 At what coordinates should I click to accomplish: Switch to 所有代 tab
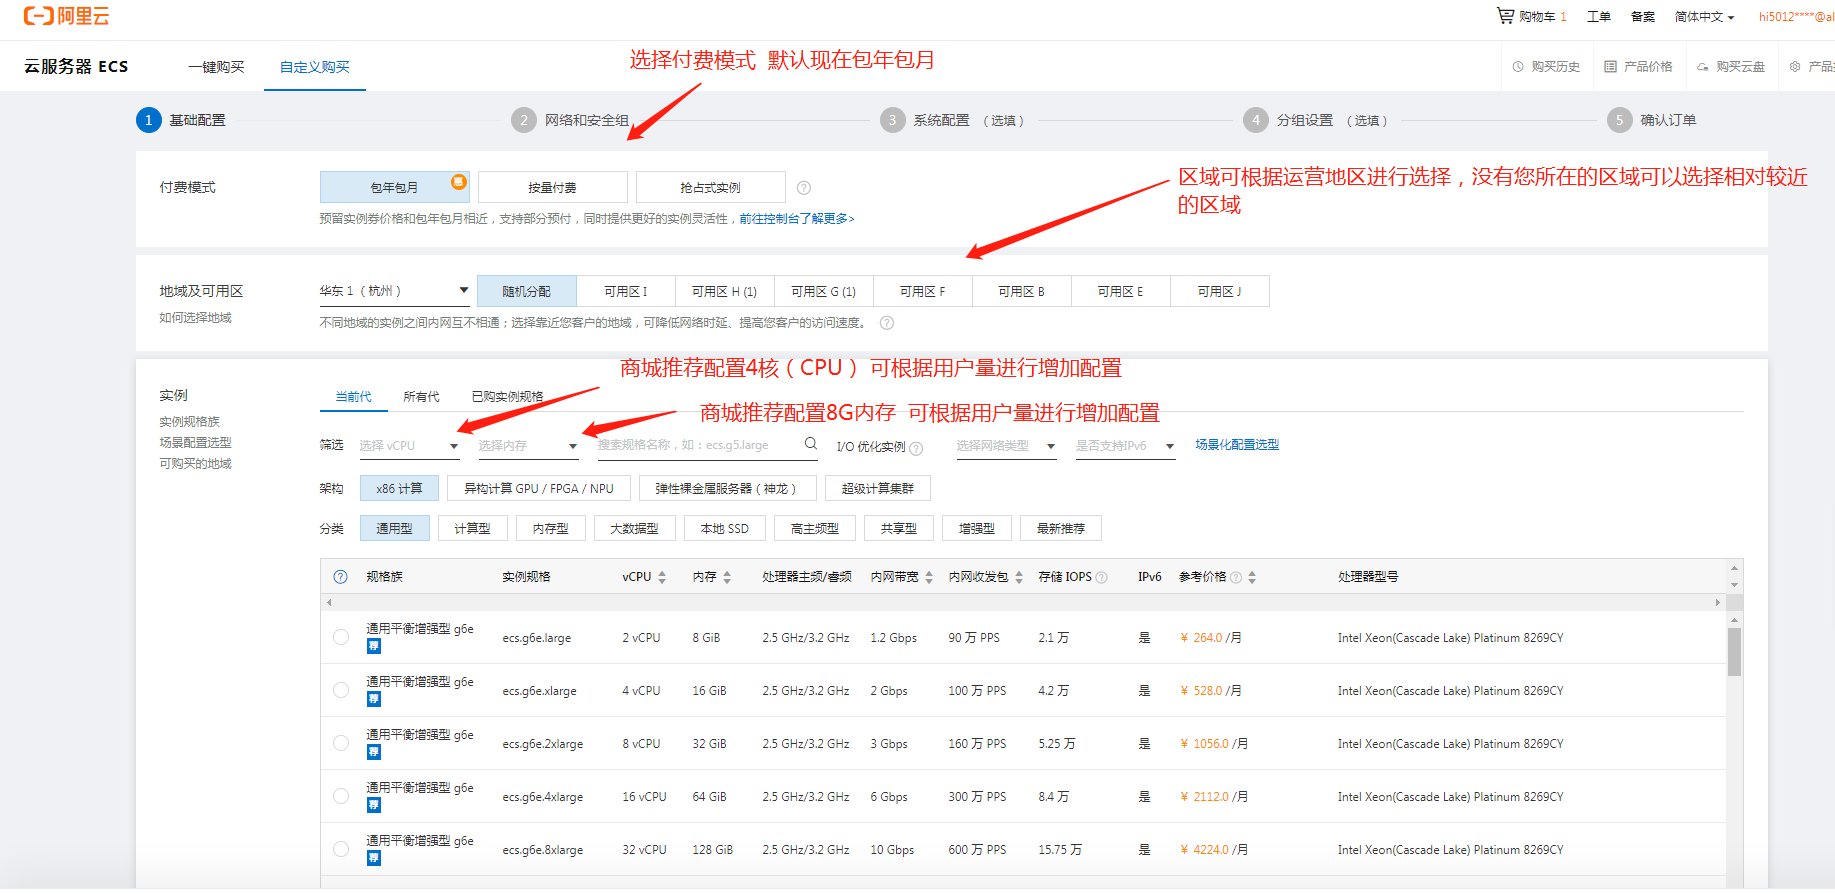(422, 397)
